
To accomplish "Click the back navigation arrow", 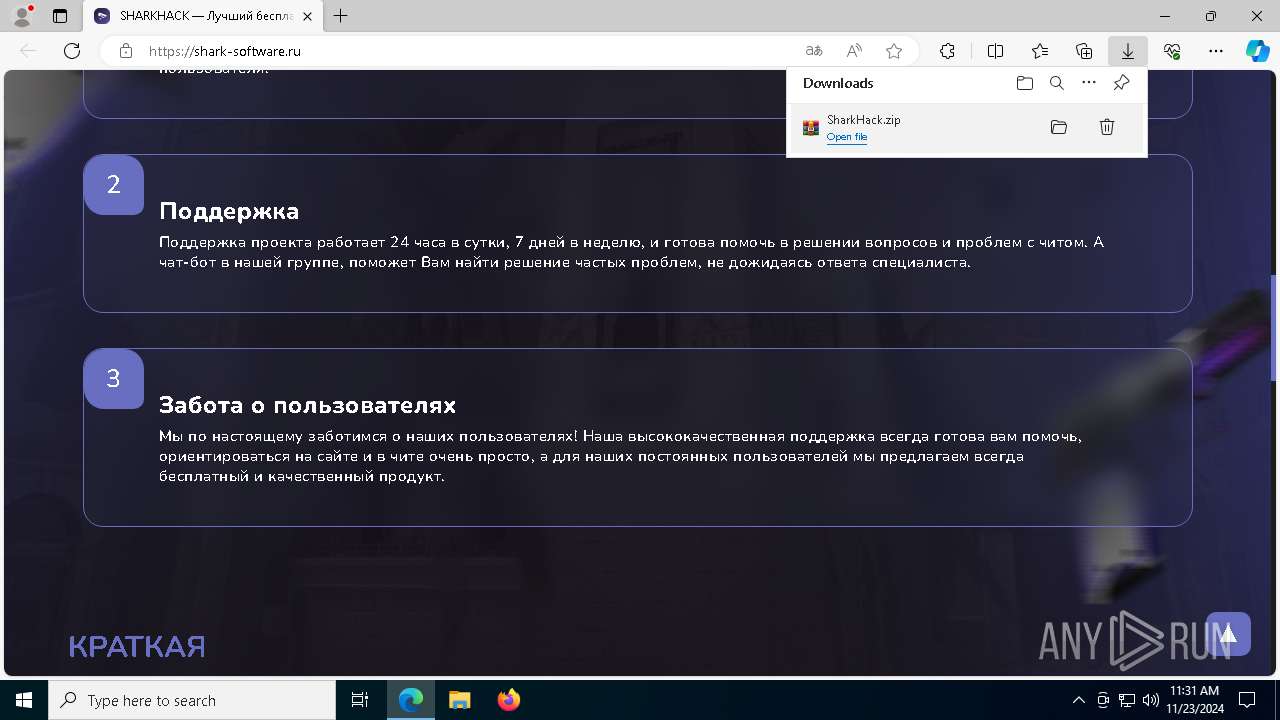I will pos(28,51).
